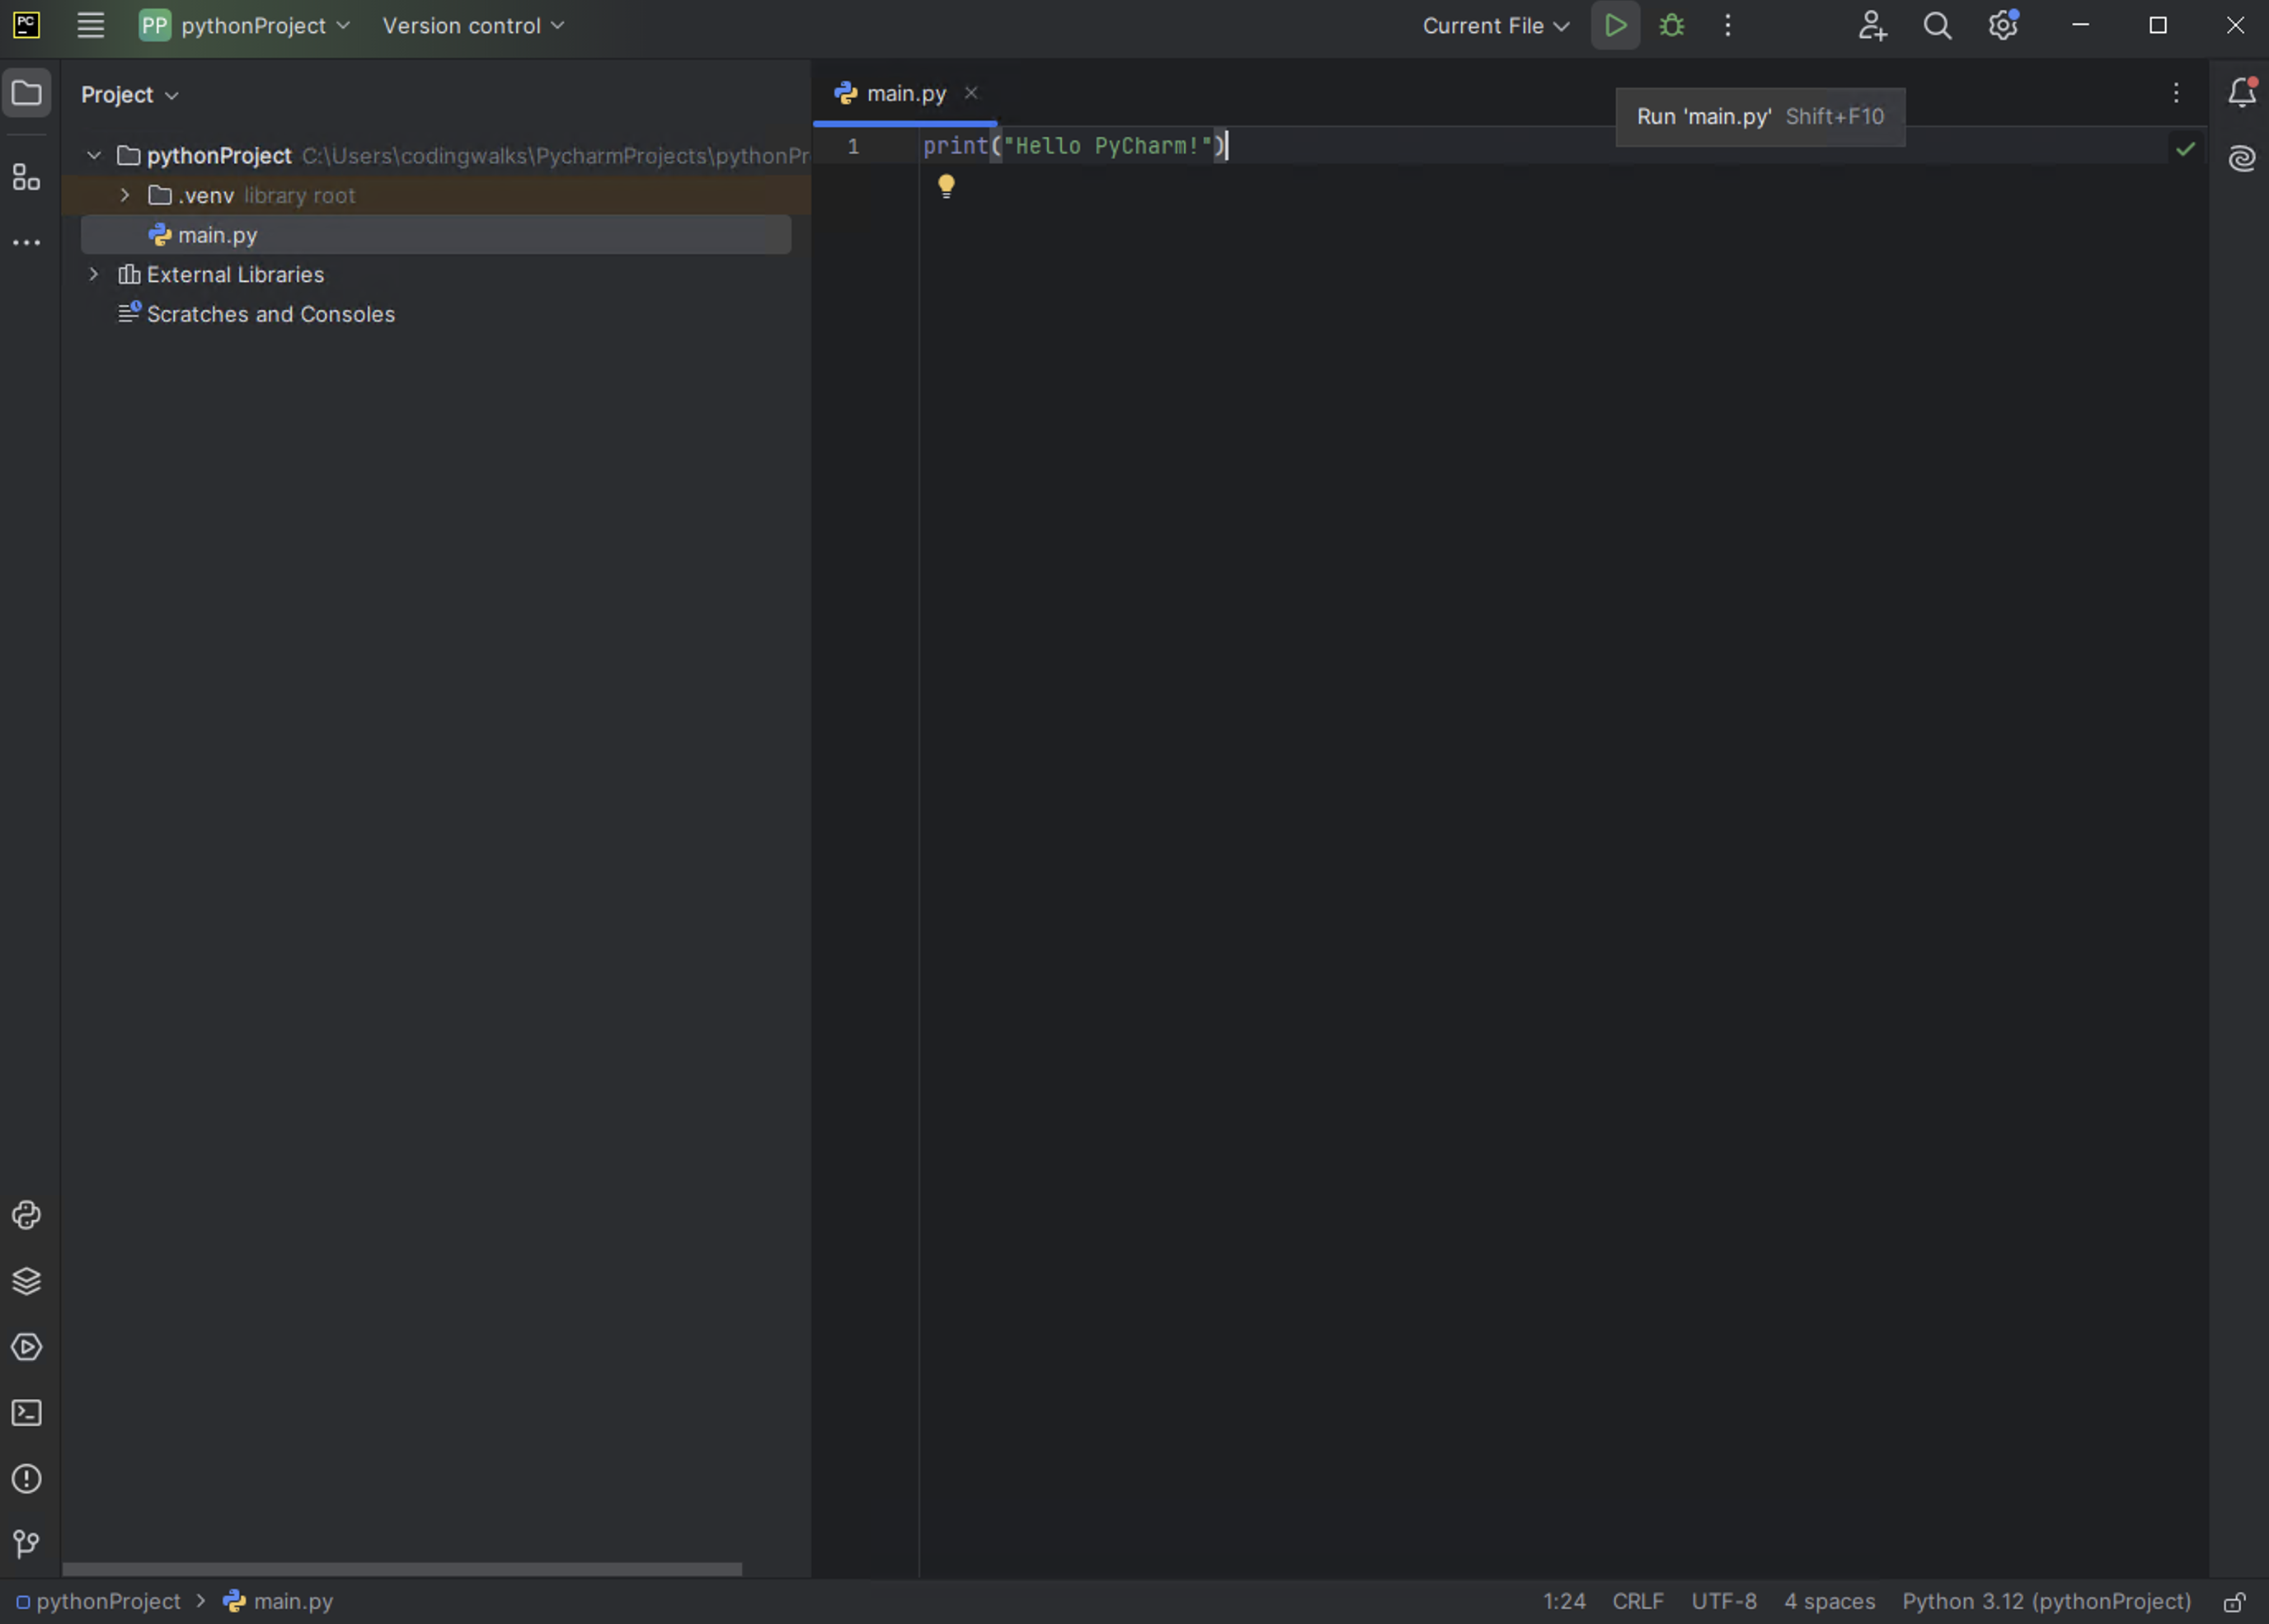Viewport: 2269px width, 1624px height.
Task: Expand the .venv folder
Action: (125, 195)
